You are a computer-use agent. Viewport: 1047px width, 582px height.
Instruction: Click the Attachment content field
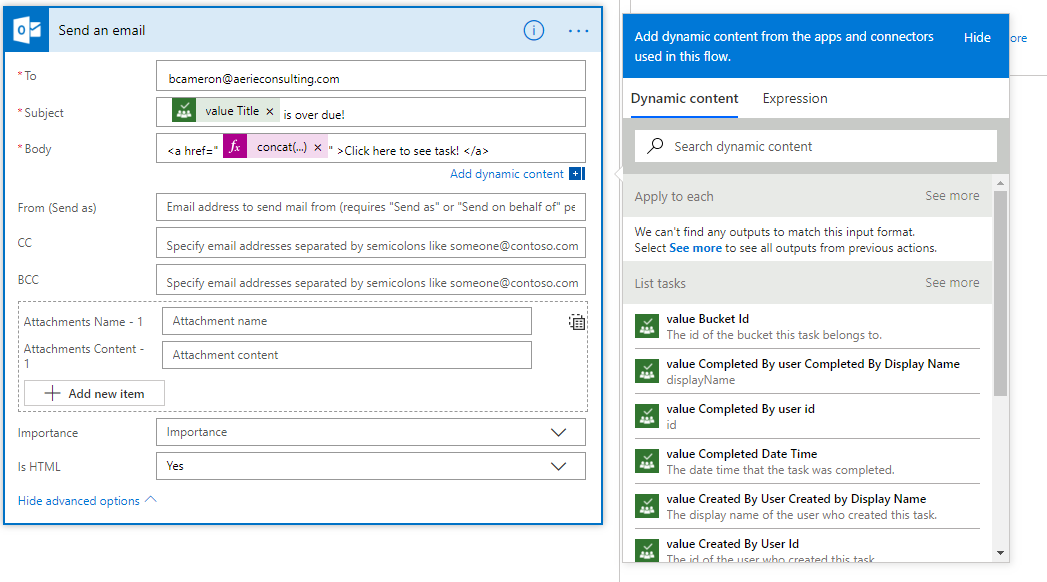click(x=347, y=355)
